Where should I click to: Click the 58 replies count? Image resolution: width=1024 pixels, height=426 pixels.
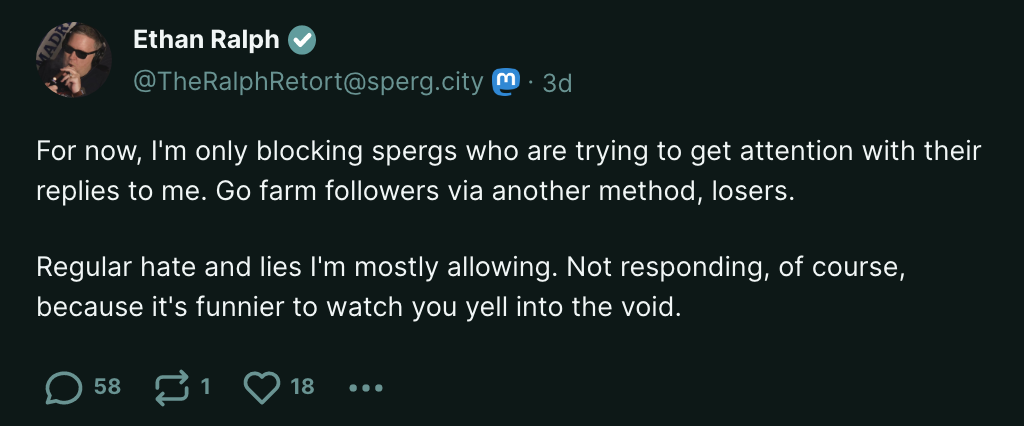click(107, 386)
